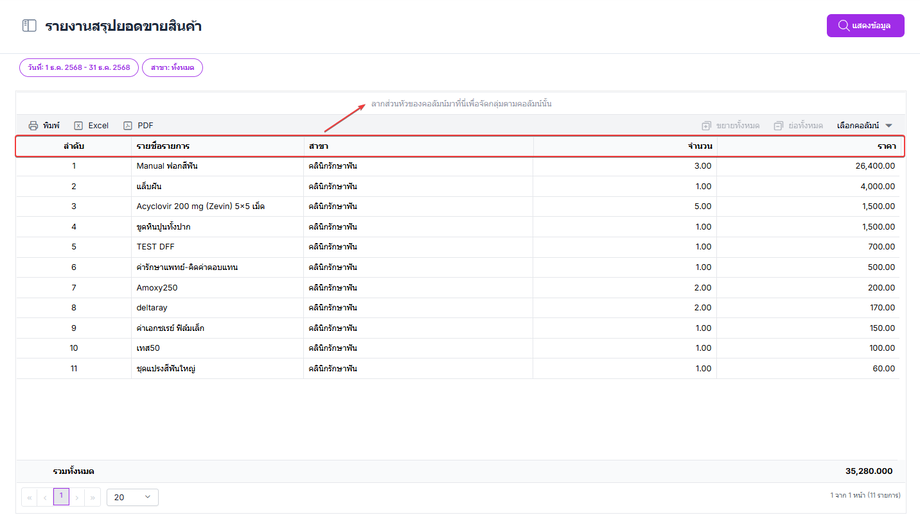Open the column chooser dropdown

click(x=864, y=126)
